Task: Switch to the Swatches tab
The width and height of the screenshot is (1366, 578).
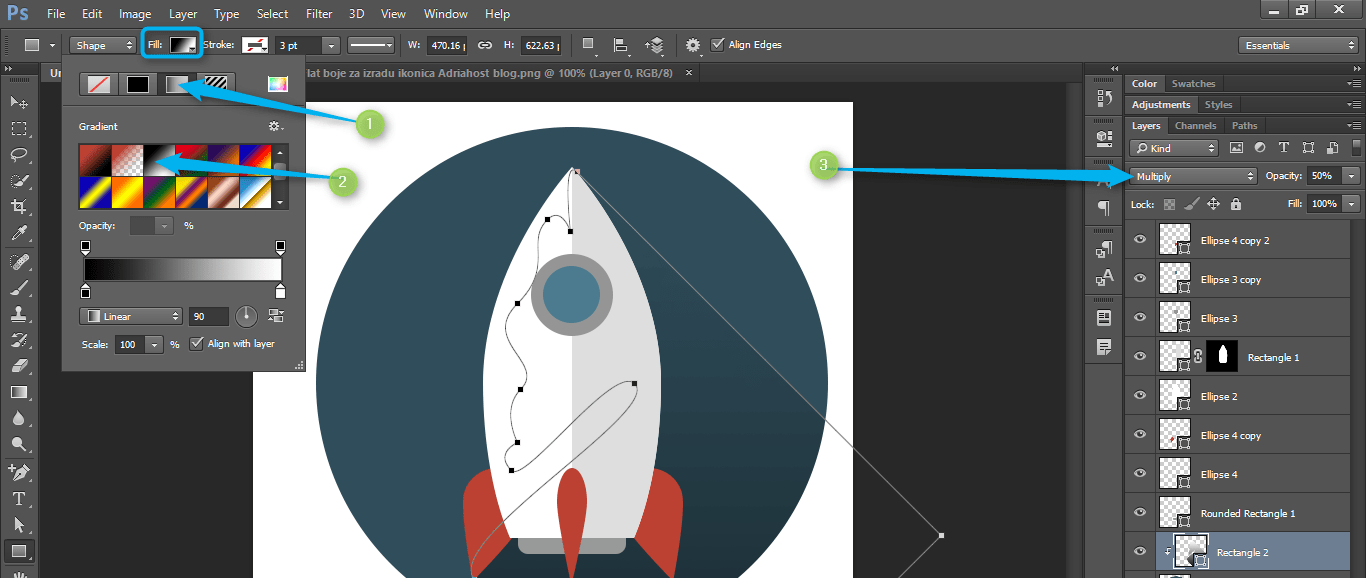Action: (1193, 84)
